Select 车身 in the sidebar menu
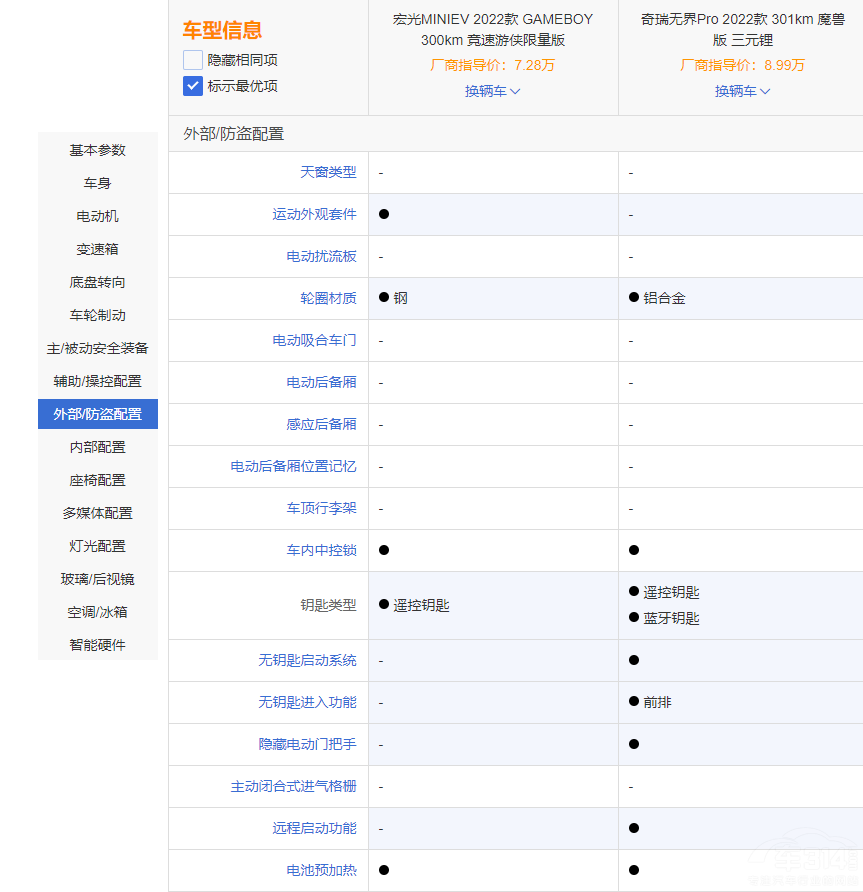Viewport: 863px width, 892px height. [x=98, y=183]
